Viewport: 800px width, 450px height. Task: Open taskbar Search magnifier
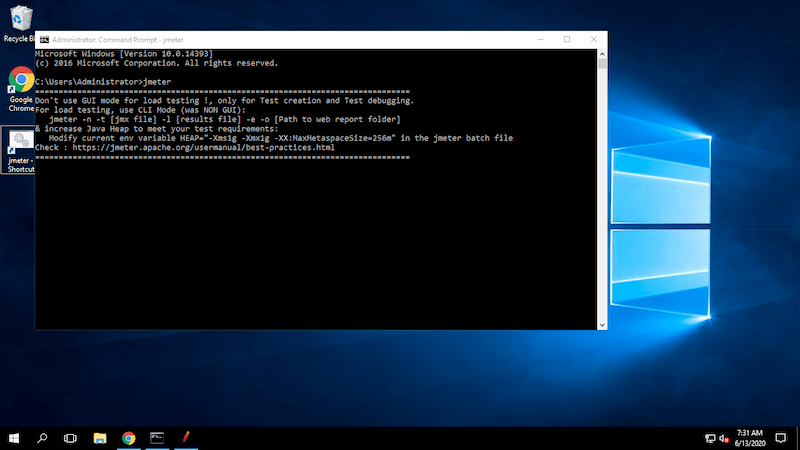point(42,438)
